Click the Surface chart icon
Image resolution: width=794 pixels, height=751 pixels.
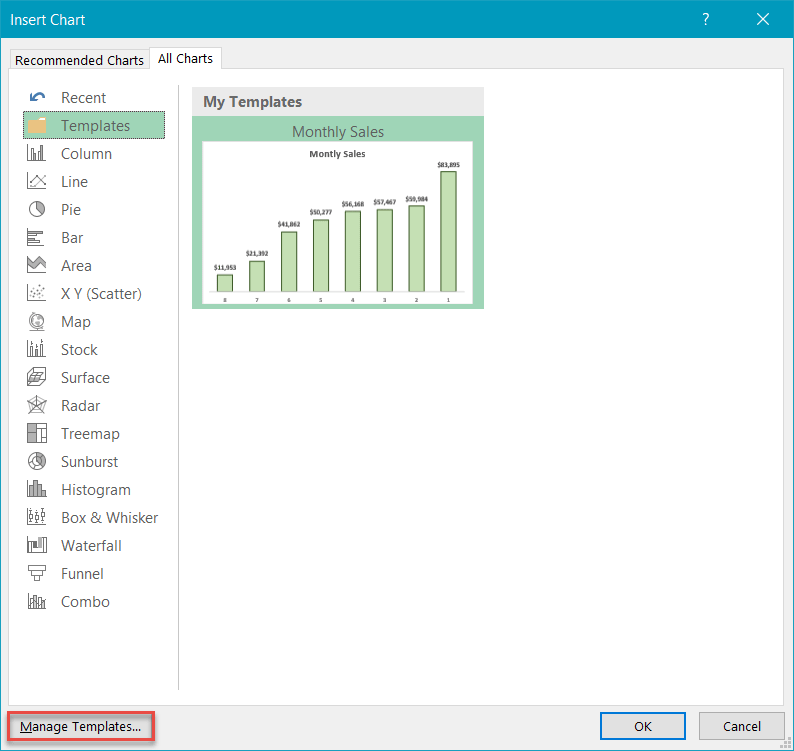(x=36, y=377)
